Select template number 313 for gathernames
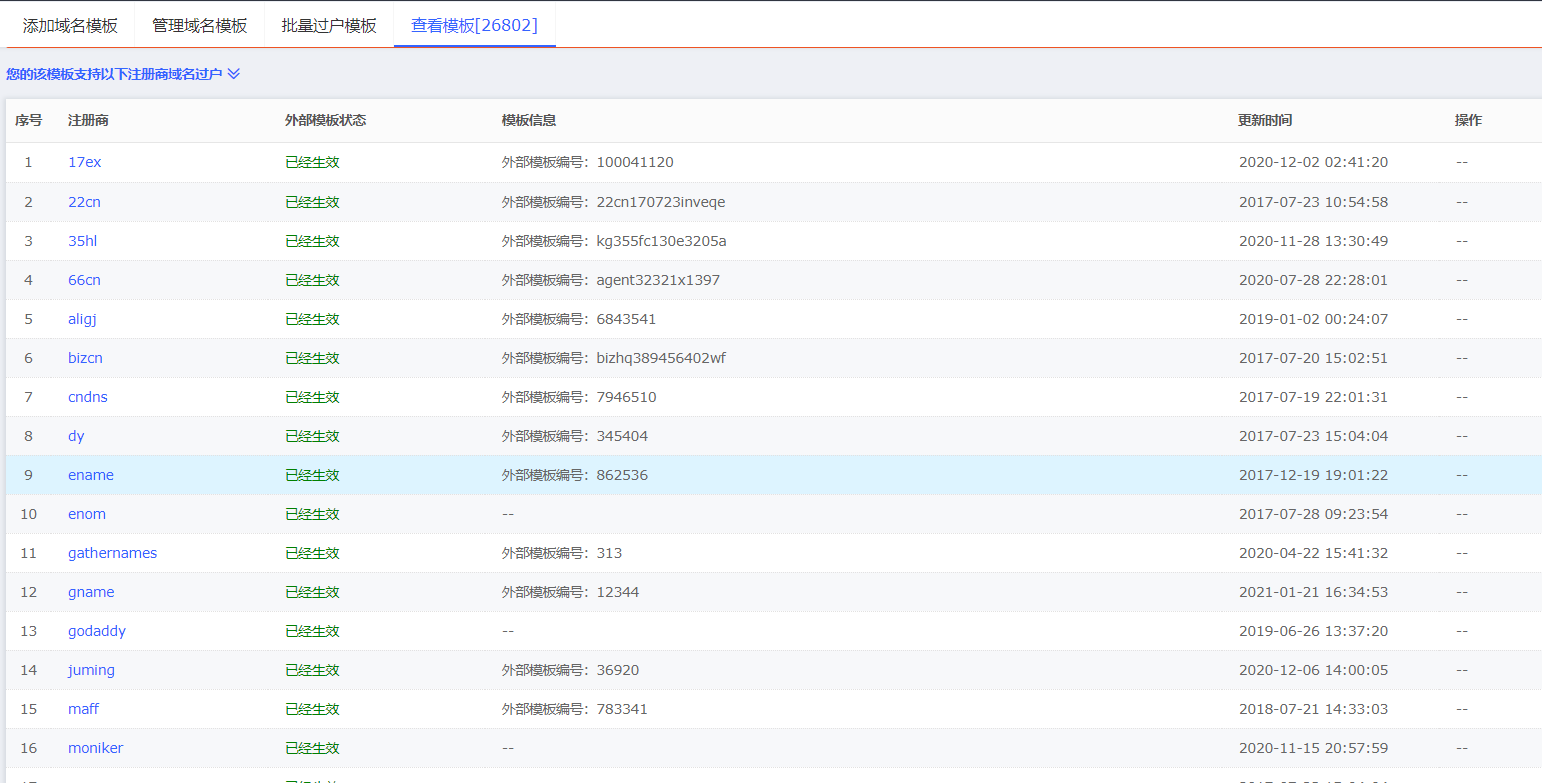Image resolution: width=1542 pixels, height=783 pixels. (x=609, y=553)
